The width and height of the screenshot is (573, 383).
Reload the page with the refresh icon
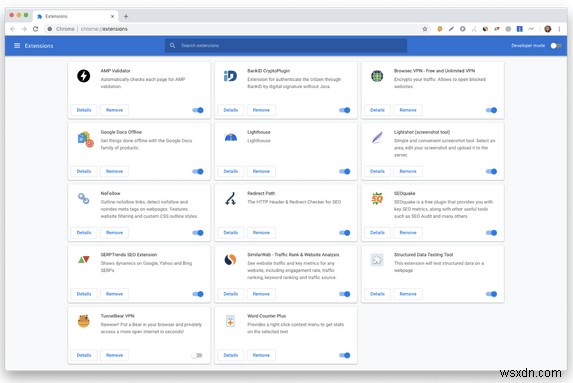(x=35, y=29)
